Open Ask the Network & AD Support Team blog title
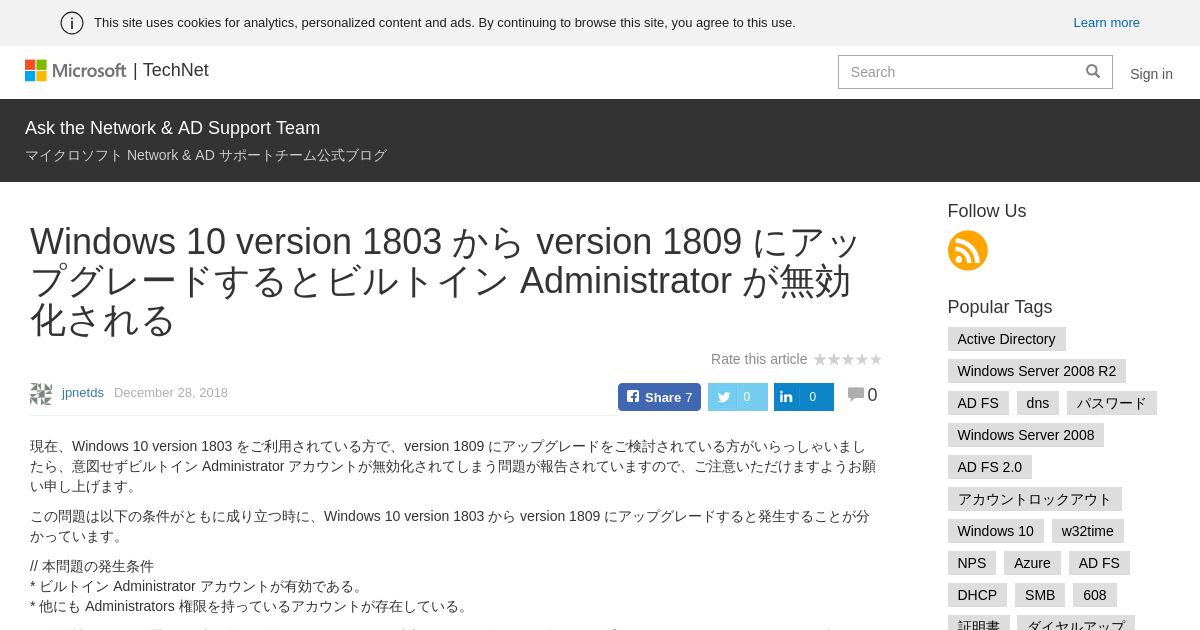 point(172,128)
